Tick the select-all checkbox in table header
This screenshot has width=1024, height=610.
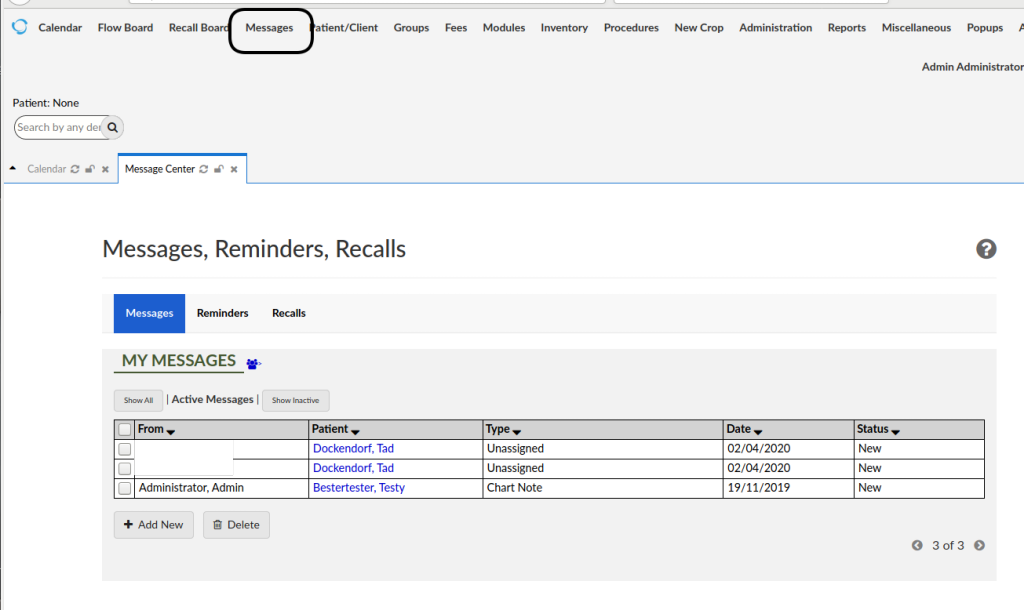[x=124, y=430]
